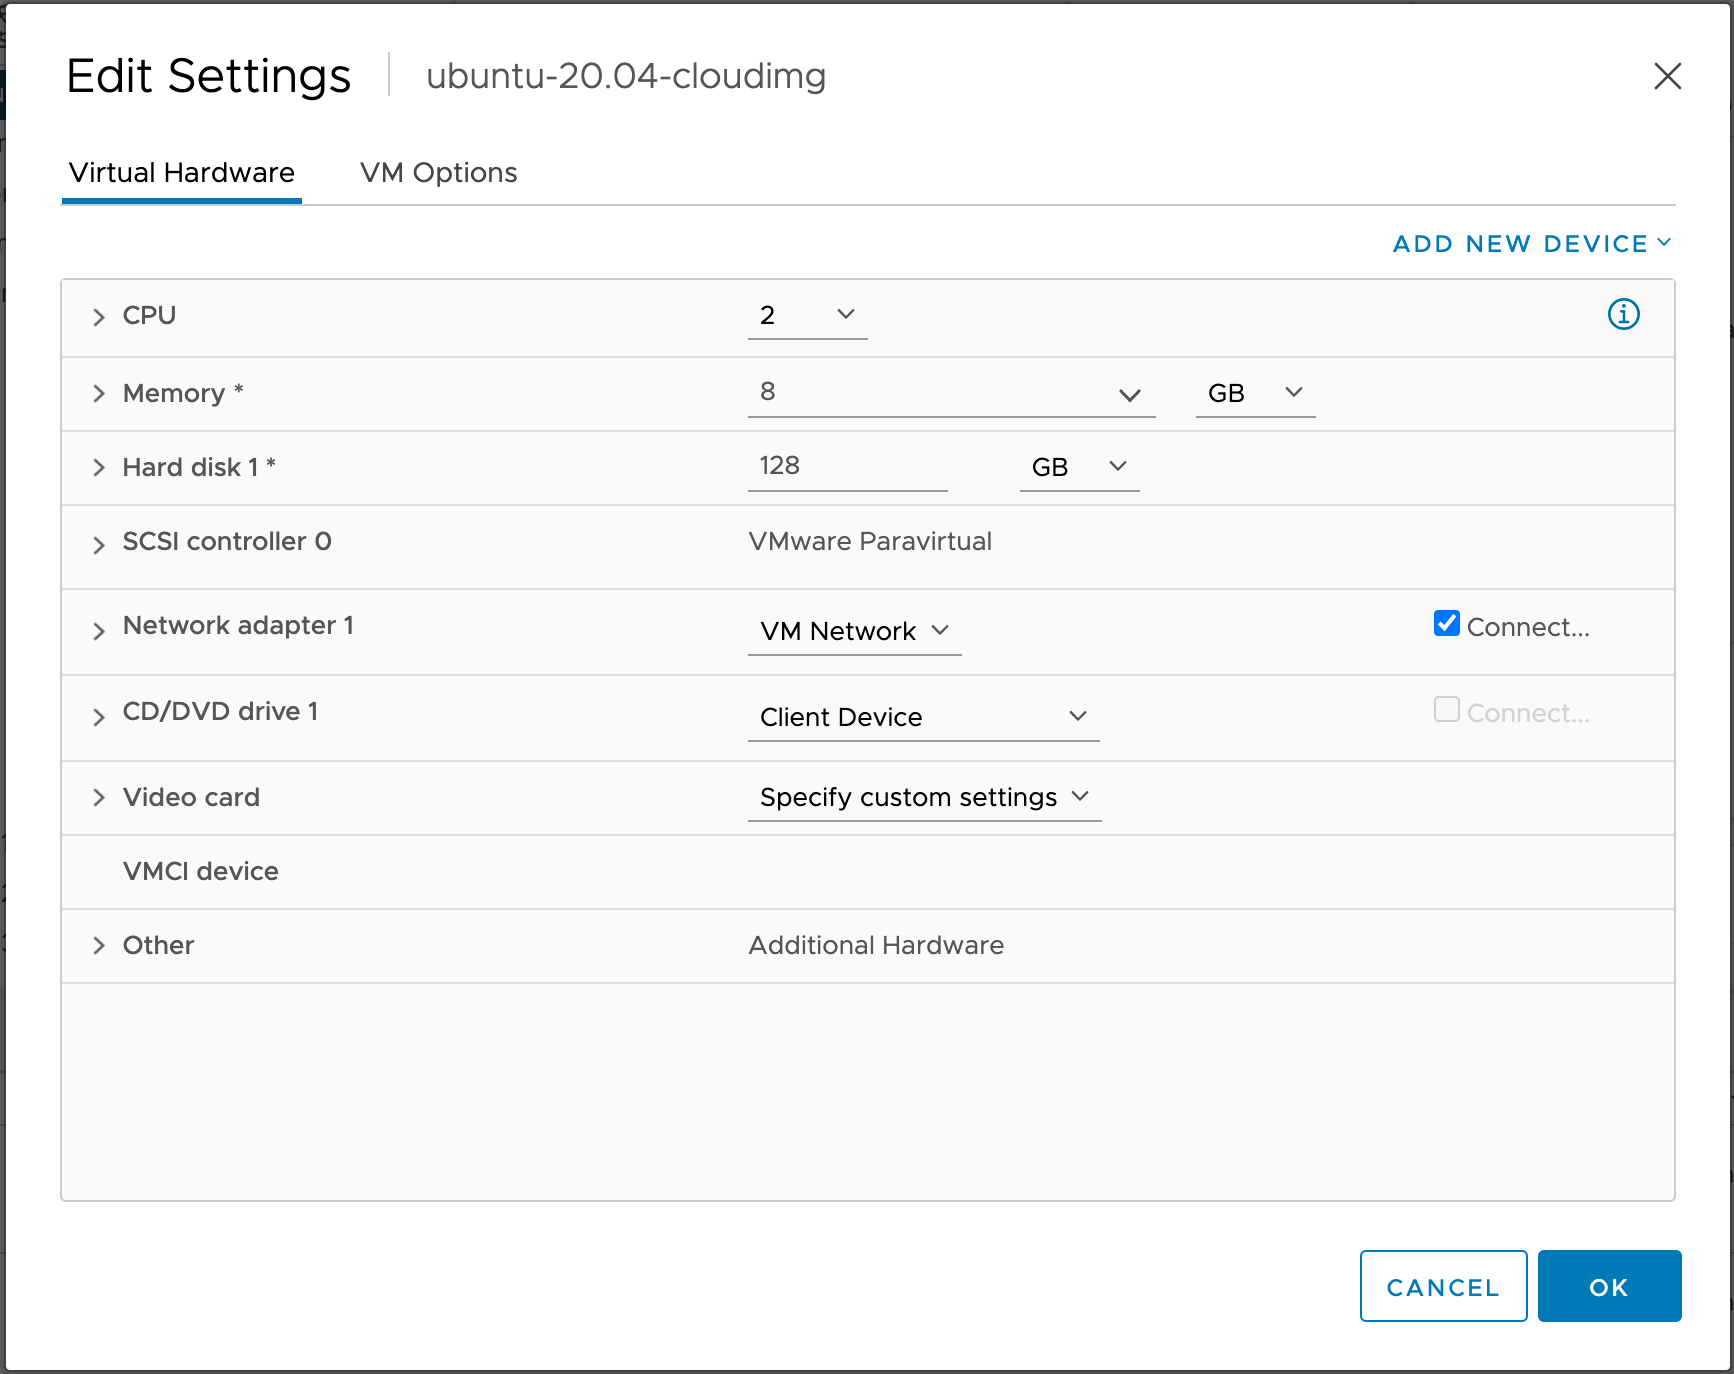This screenshot has width=1734, height=1374.
Task: Click the CPU info icon
Action: [x=1622, y=314]
